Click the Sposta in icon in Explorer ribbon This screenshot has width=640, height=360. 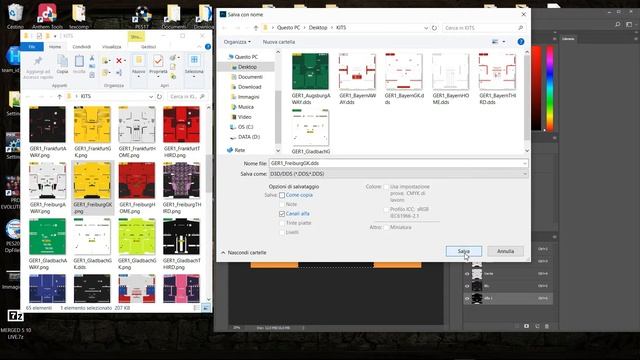(105, 61)
